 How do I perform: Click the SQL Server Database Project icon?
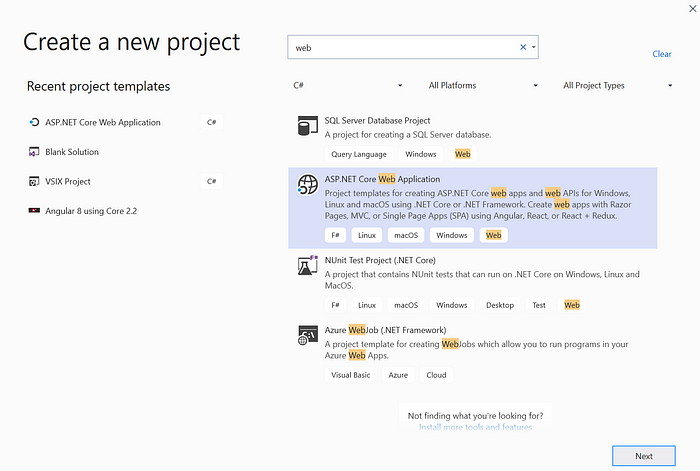click(308, 126)
